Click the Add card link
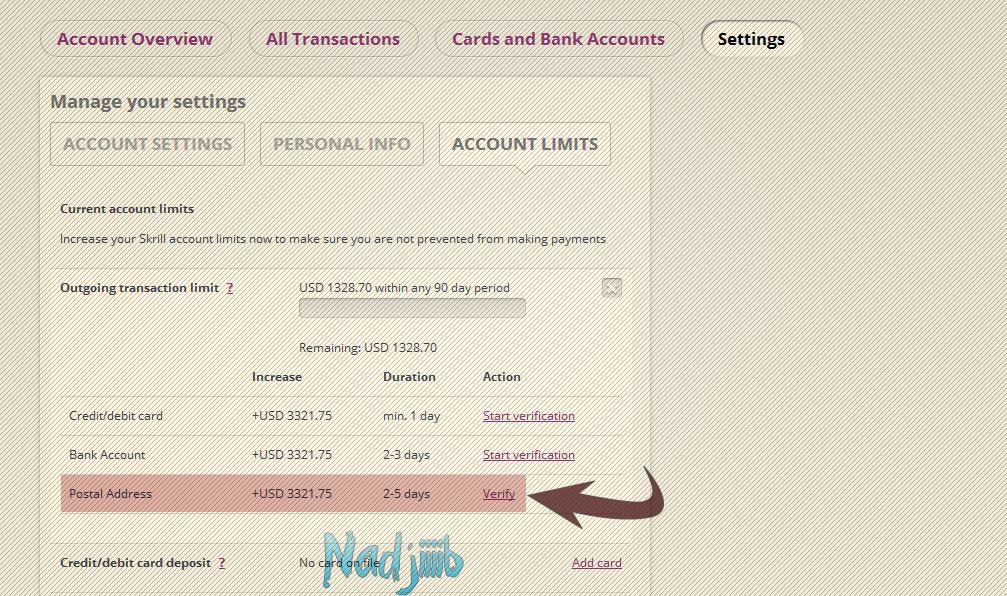The image size is (1007, 596). click(x=596, y=563)
